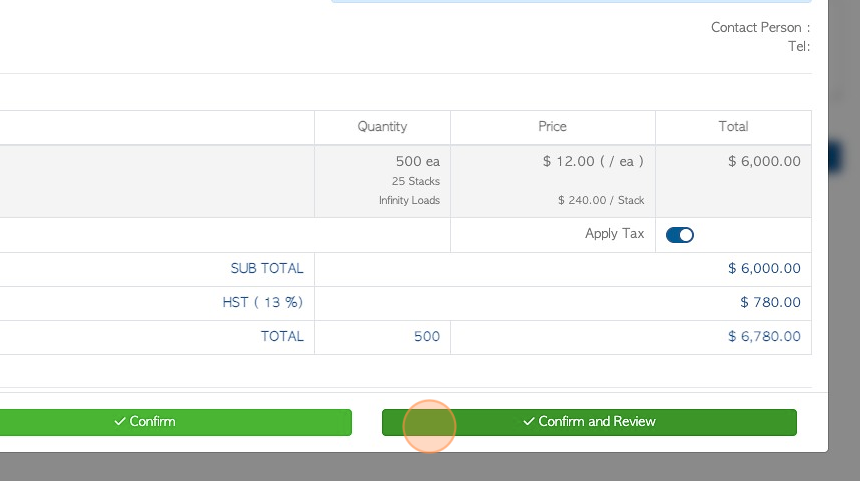Viewport: 860px width, 481px height.
Task: Click the $ 780.00 tax amount
Action: 770,302
